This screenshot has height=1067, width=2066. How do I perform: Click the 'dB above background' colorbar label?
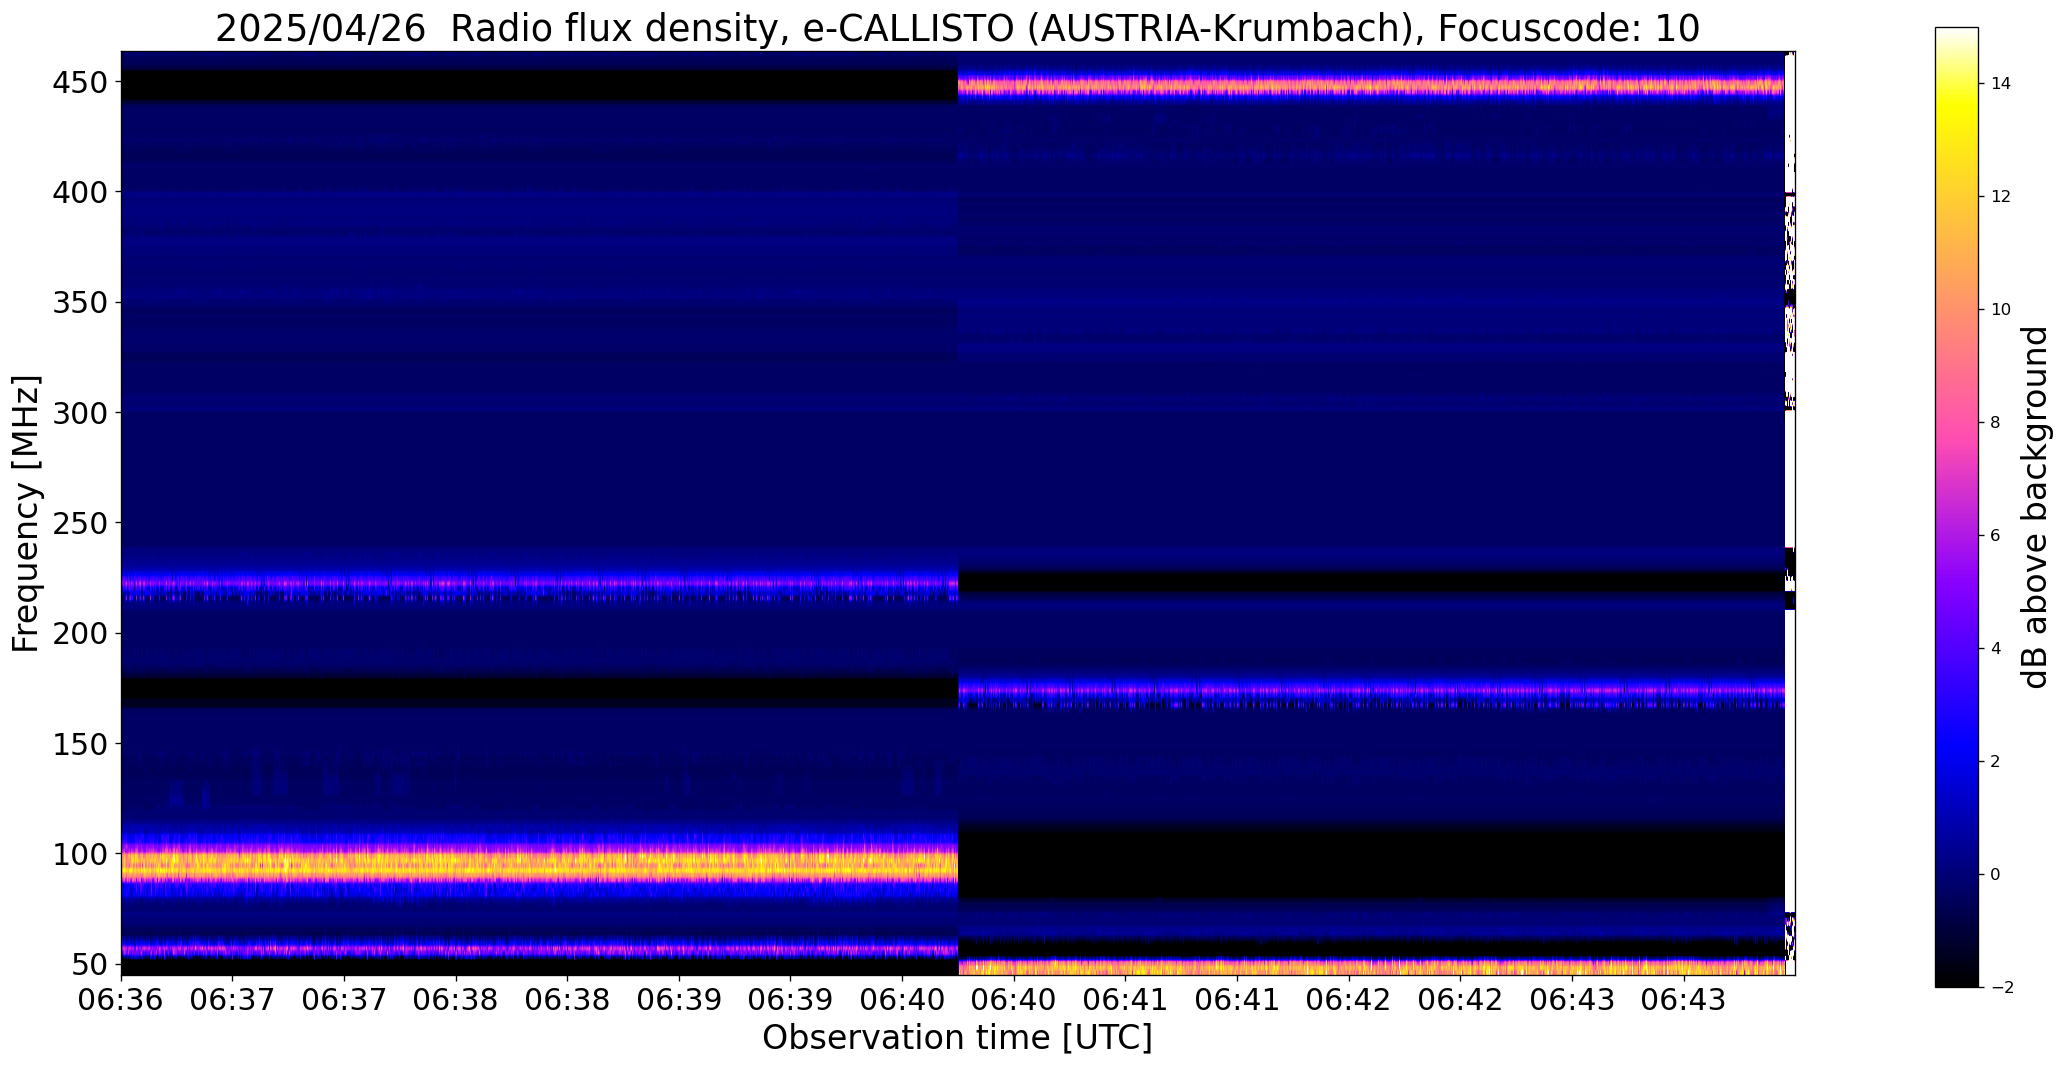coord(2036,507)
